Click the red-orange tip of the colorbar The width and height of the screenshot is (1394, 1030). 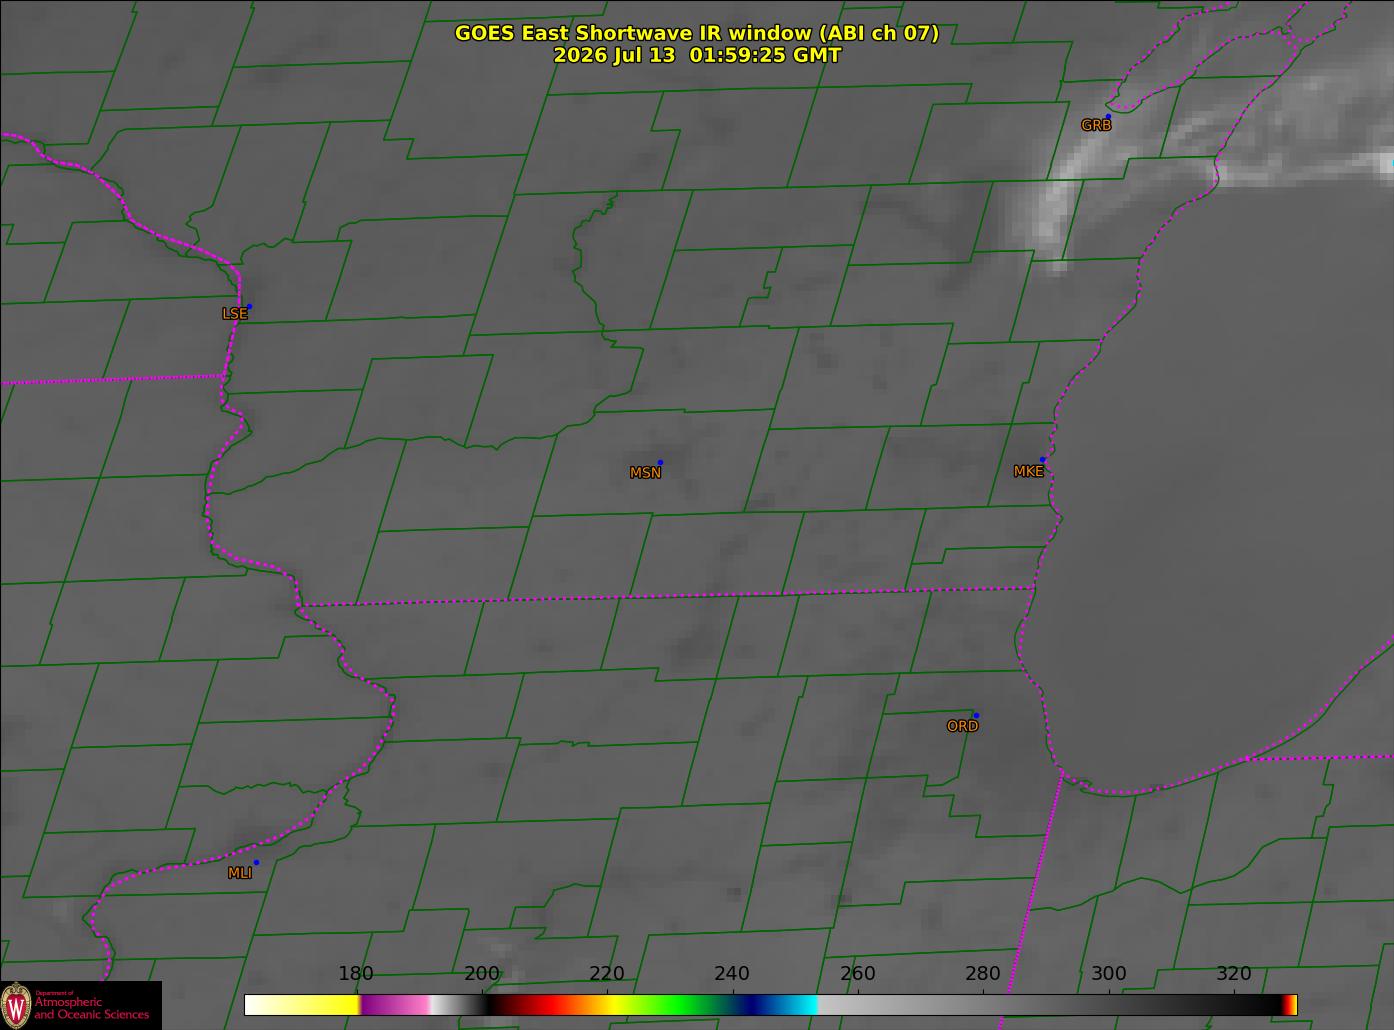click(1291, 1005)
